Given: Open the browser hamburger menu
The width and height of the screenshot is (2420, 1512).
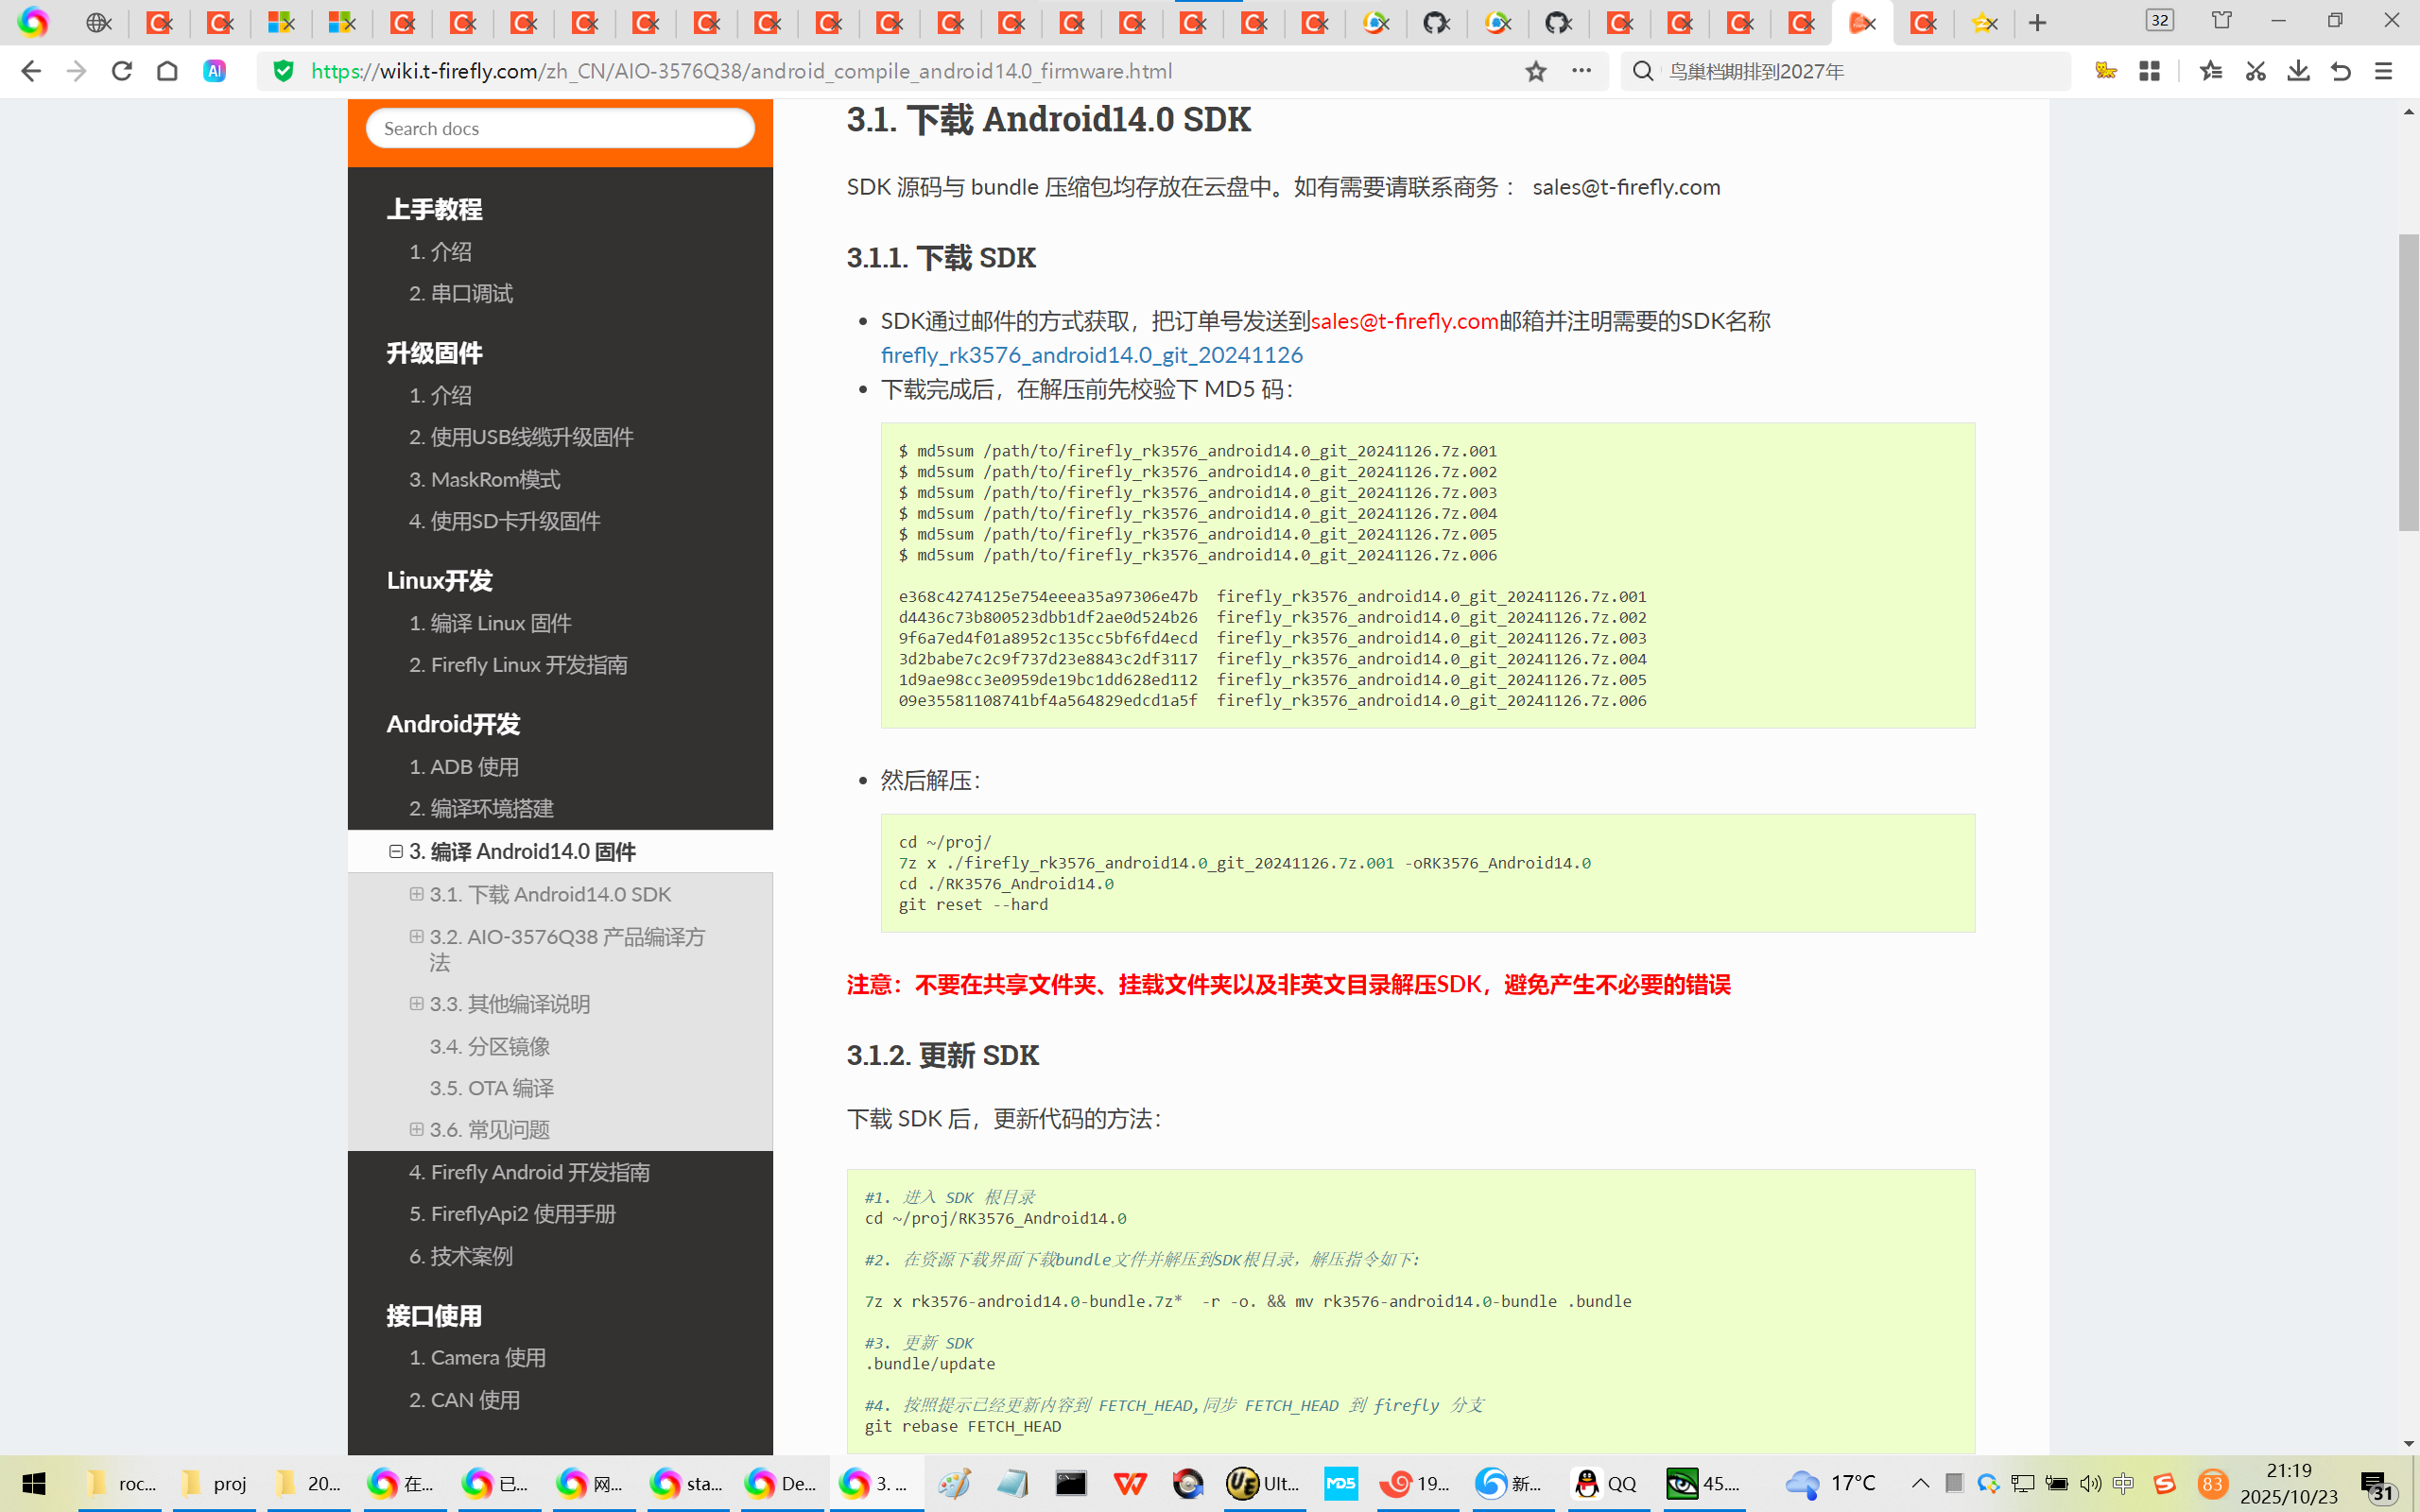Looking at the screenshot, I should point(2384,71).
